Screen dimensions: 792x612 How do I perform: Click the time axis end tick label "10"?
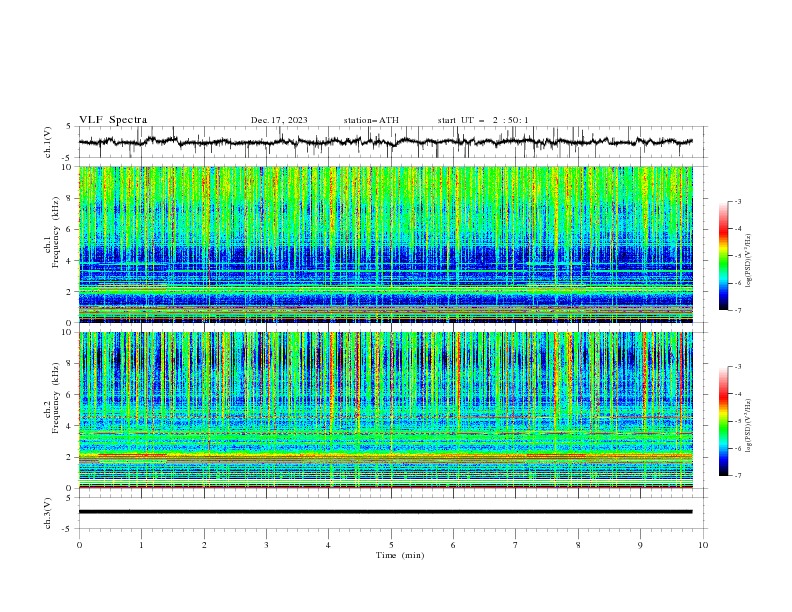pyautogui.click(x=703, y=545)
